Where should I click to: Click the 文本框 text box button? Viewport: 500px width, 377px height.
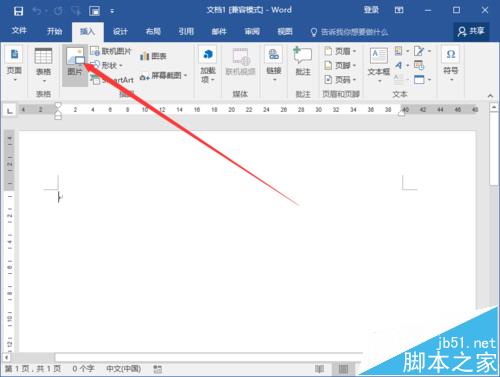pyautogui.click(x=379, y=65)
